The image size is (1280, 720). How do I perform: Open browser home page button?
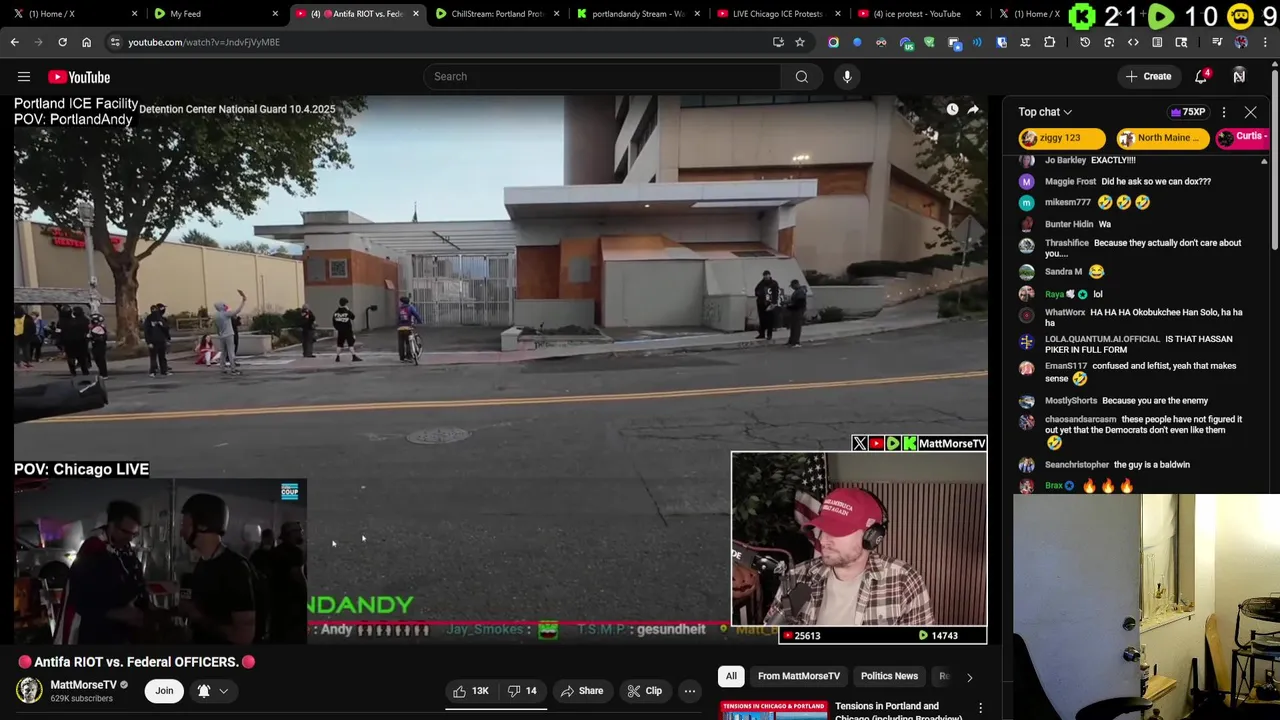tap(87, 42)
